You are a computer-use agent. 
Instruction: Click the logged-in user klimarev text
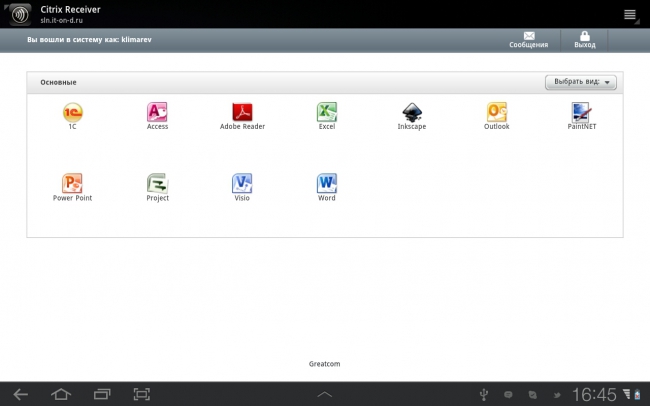136,39
